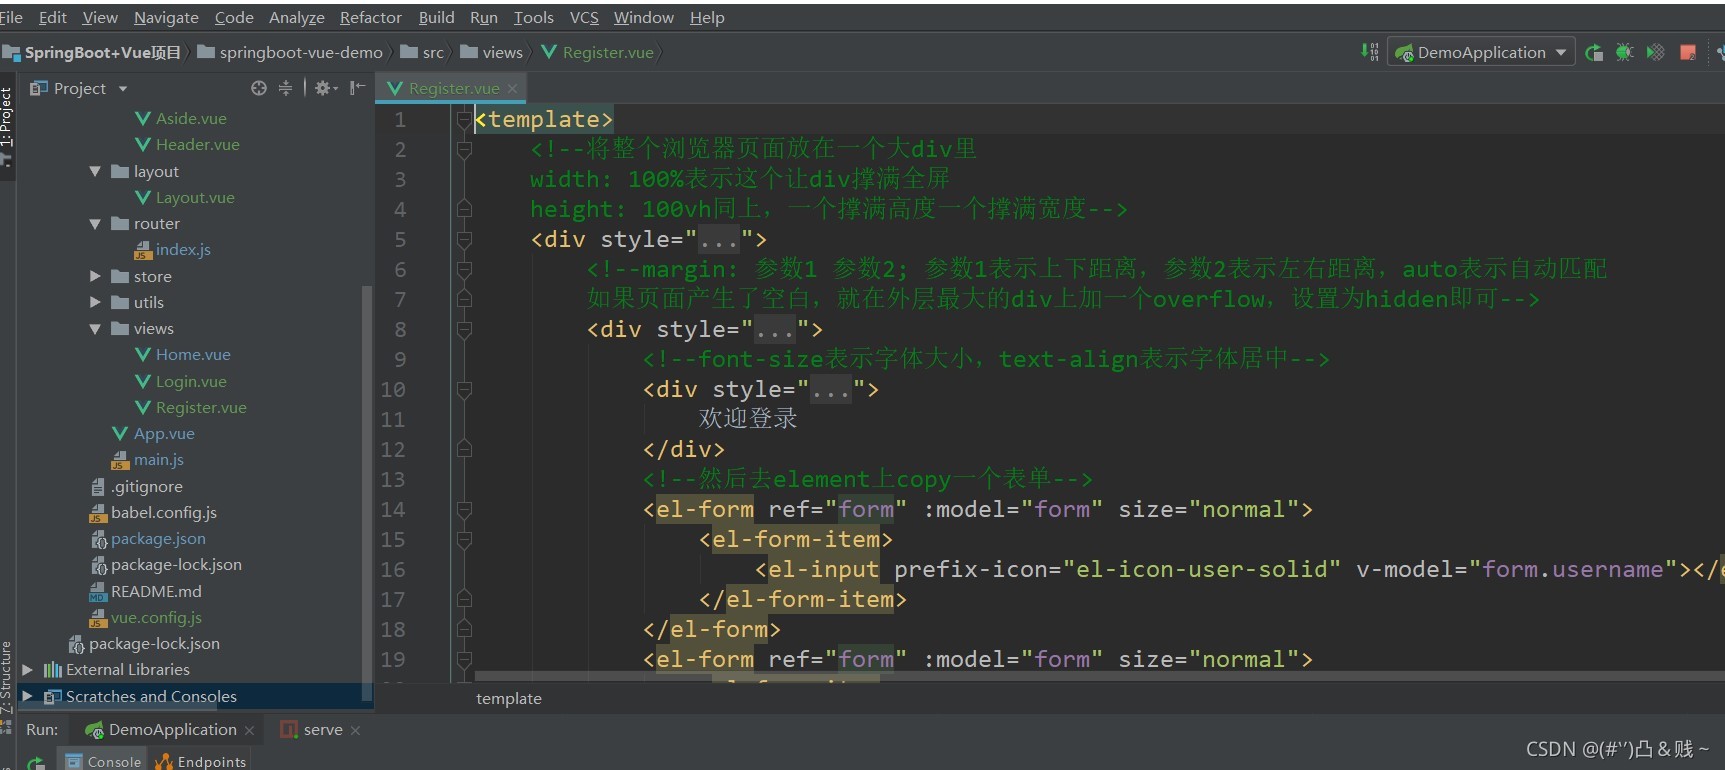The width and height of the screenshot is (1725, 770).
Task: Open README.md in the project tree
Action: (x=146, y=591)
